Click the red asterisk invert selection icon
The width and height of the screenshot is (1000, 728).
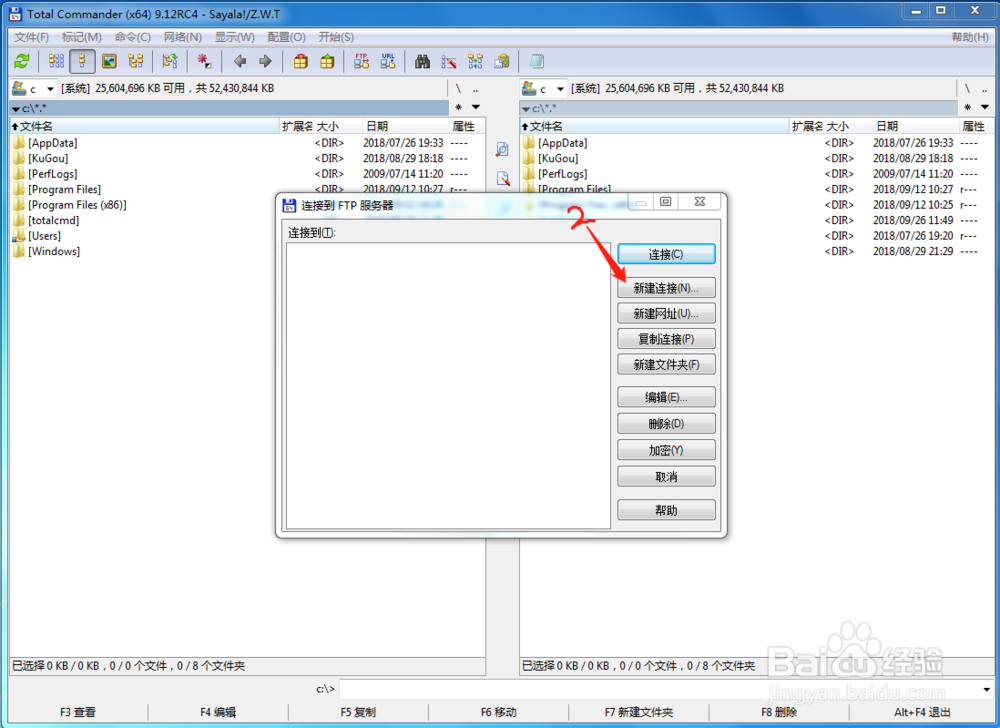tap(204, 61)
